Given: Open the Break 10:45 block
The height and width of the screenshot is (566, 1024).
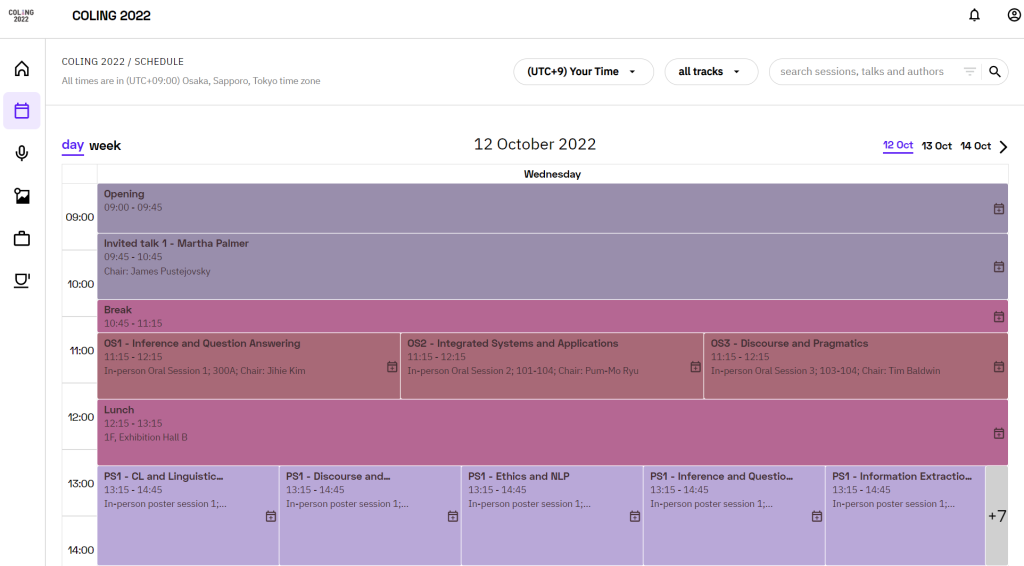Looking at the screenshot, I should pyautogui.click(x=552, y=316).
